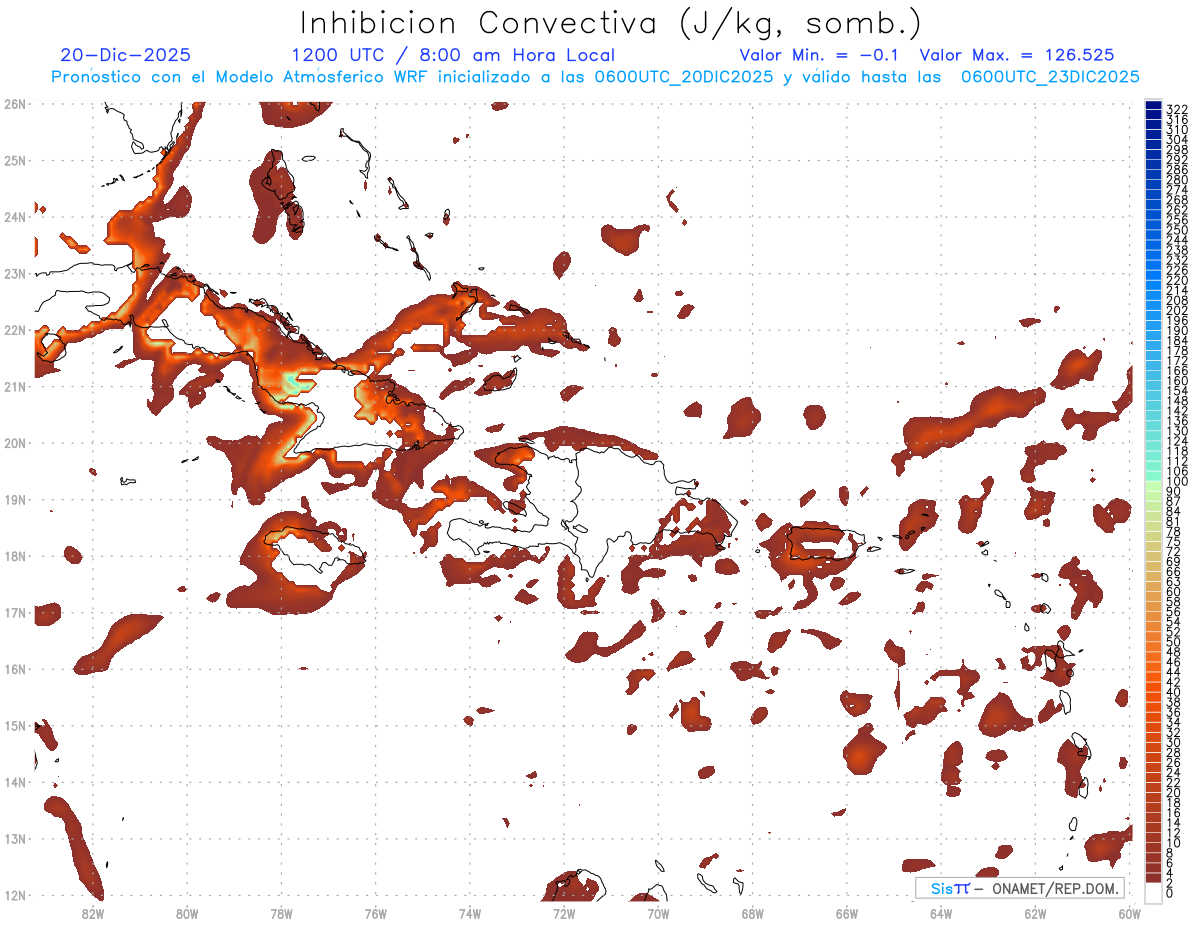Click the '322' color scale value
The image size is (1200, 927).
1176,109
